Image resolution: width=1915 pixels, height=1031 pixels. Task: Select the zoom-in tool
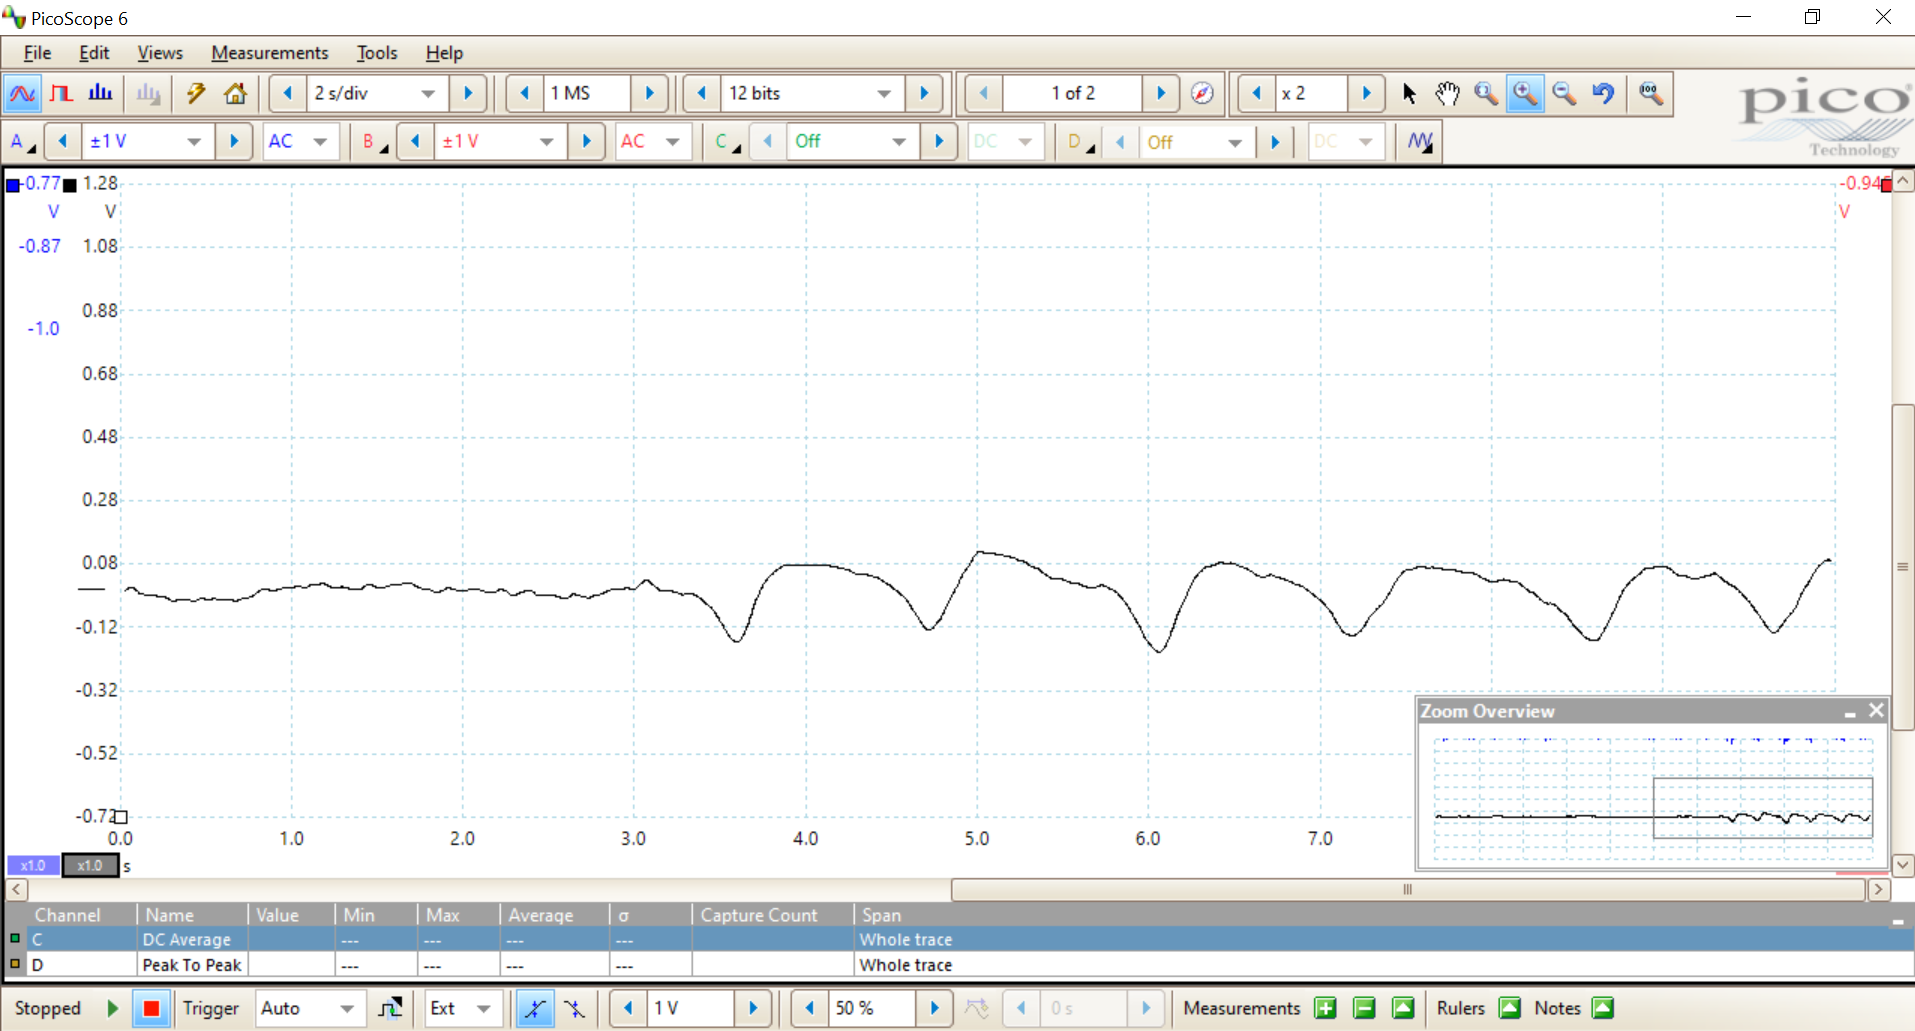coord(1525,93)
